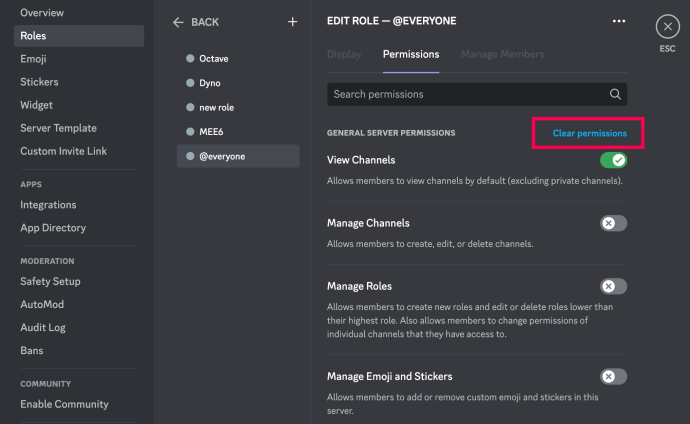Go to Audit Log settings

tap(43, 327)
